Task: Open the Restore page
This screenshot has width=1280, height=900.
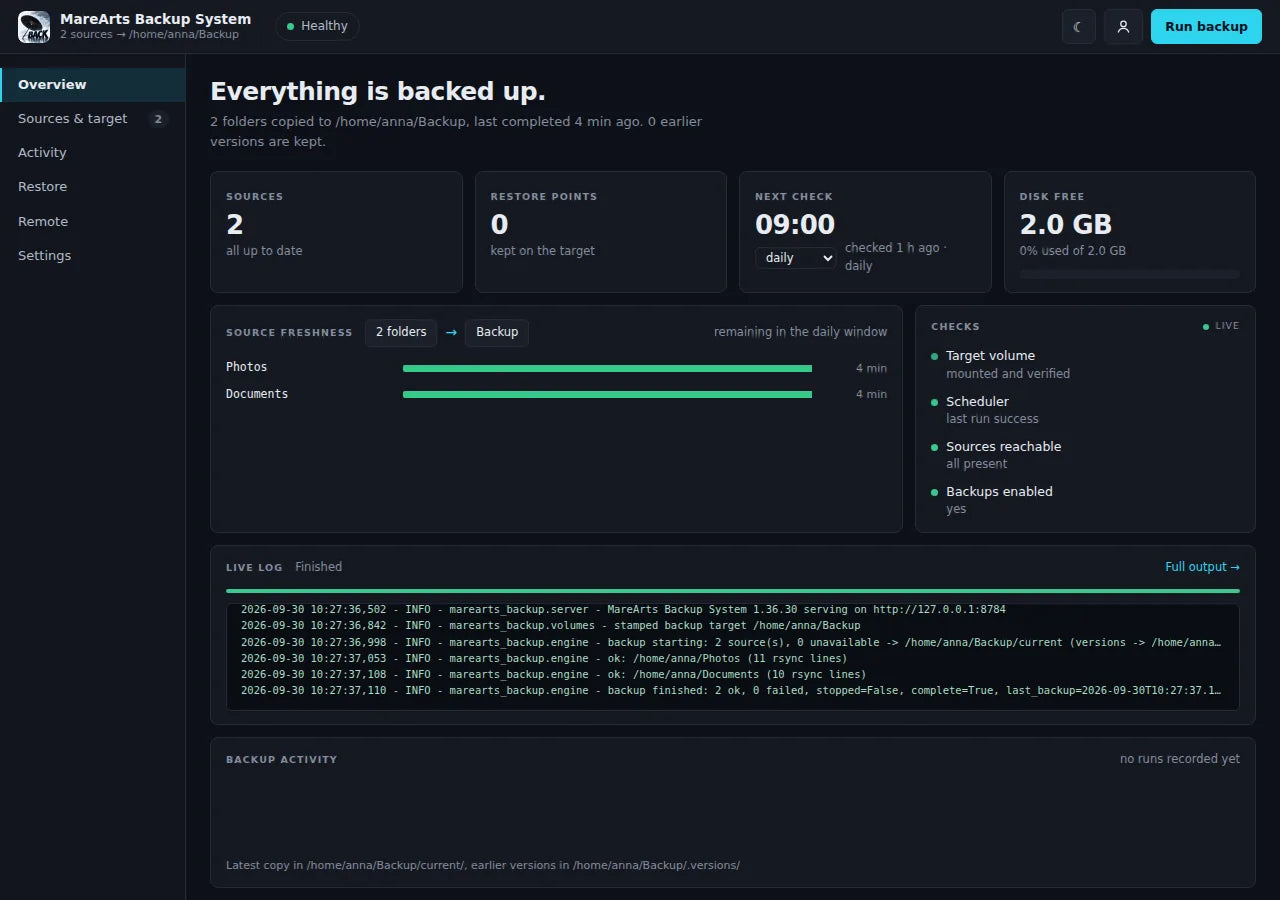Action: [x=93, y=187]
